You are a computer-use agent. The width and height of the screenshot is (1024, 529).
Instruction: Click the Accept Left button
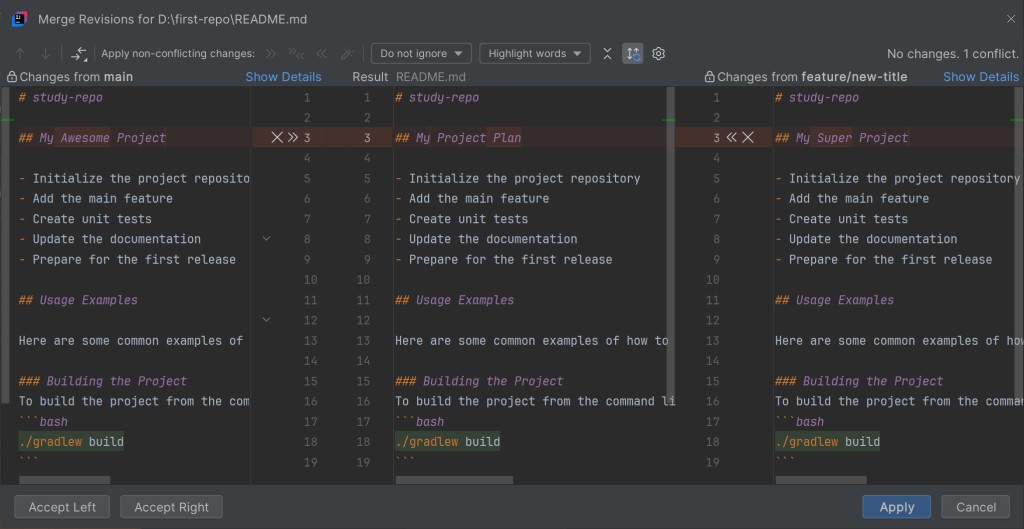point(62,507)
